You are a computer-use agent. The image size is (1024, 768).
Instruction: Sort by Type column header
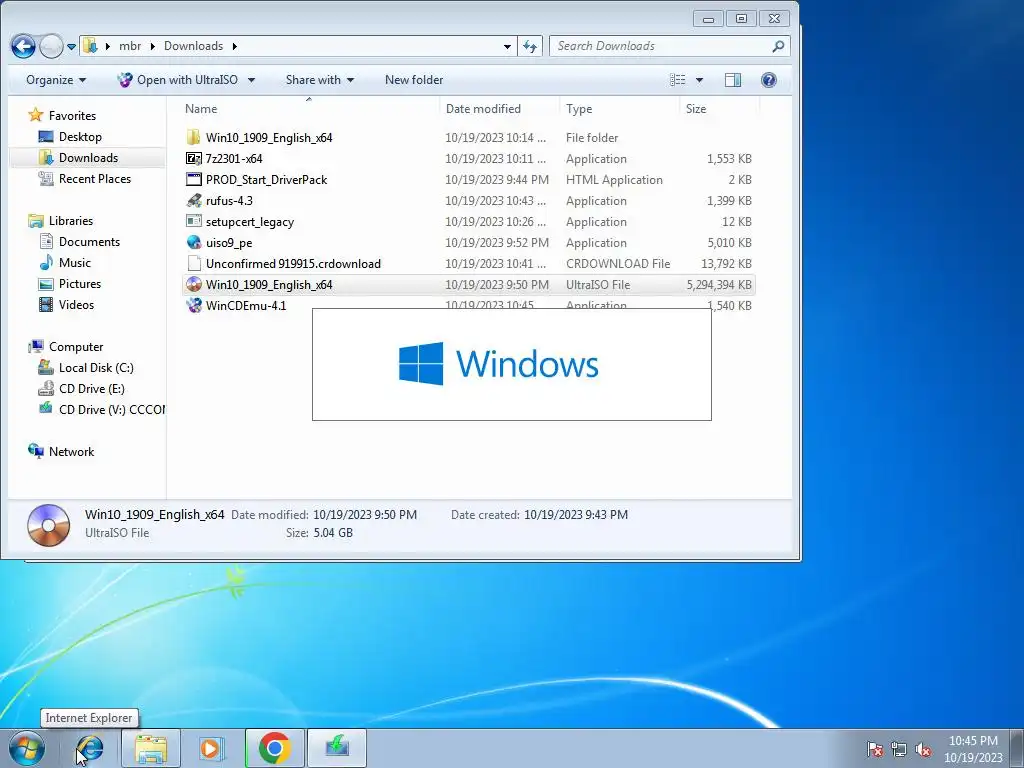coord(579,108)
